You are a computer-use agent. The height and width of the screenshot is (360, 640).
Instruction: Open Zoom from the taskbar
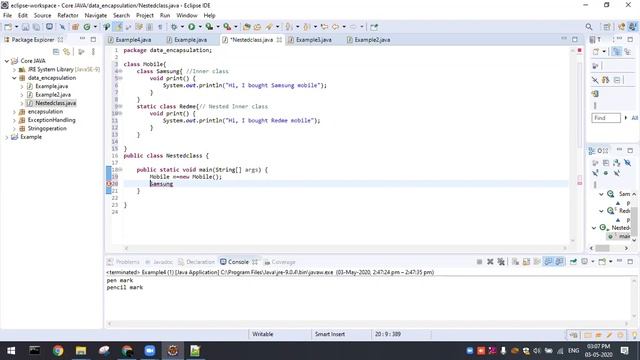tap(149, 351)
